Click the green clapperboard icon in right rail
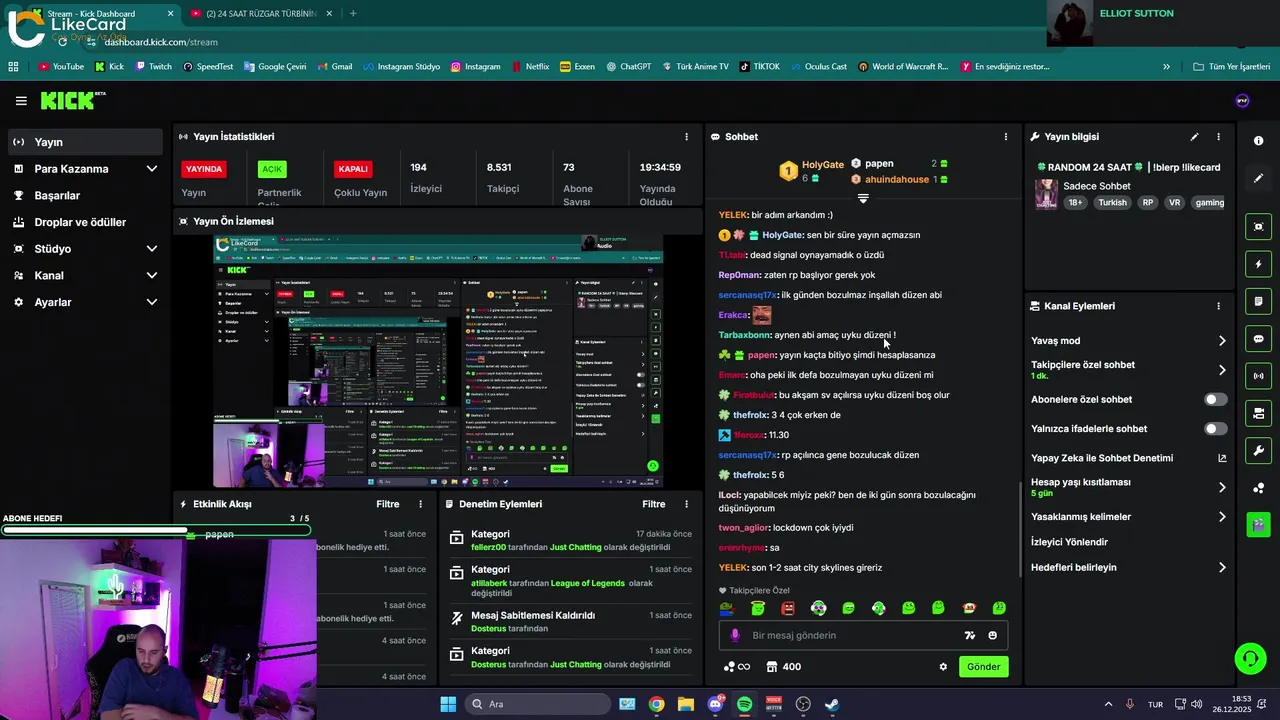The height and width of the screenshot is (720, 1280). [1258, 524]
